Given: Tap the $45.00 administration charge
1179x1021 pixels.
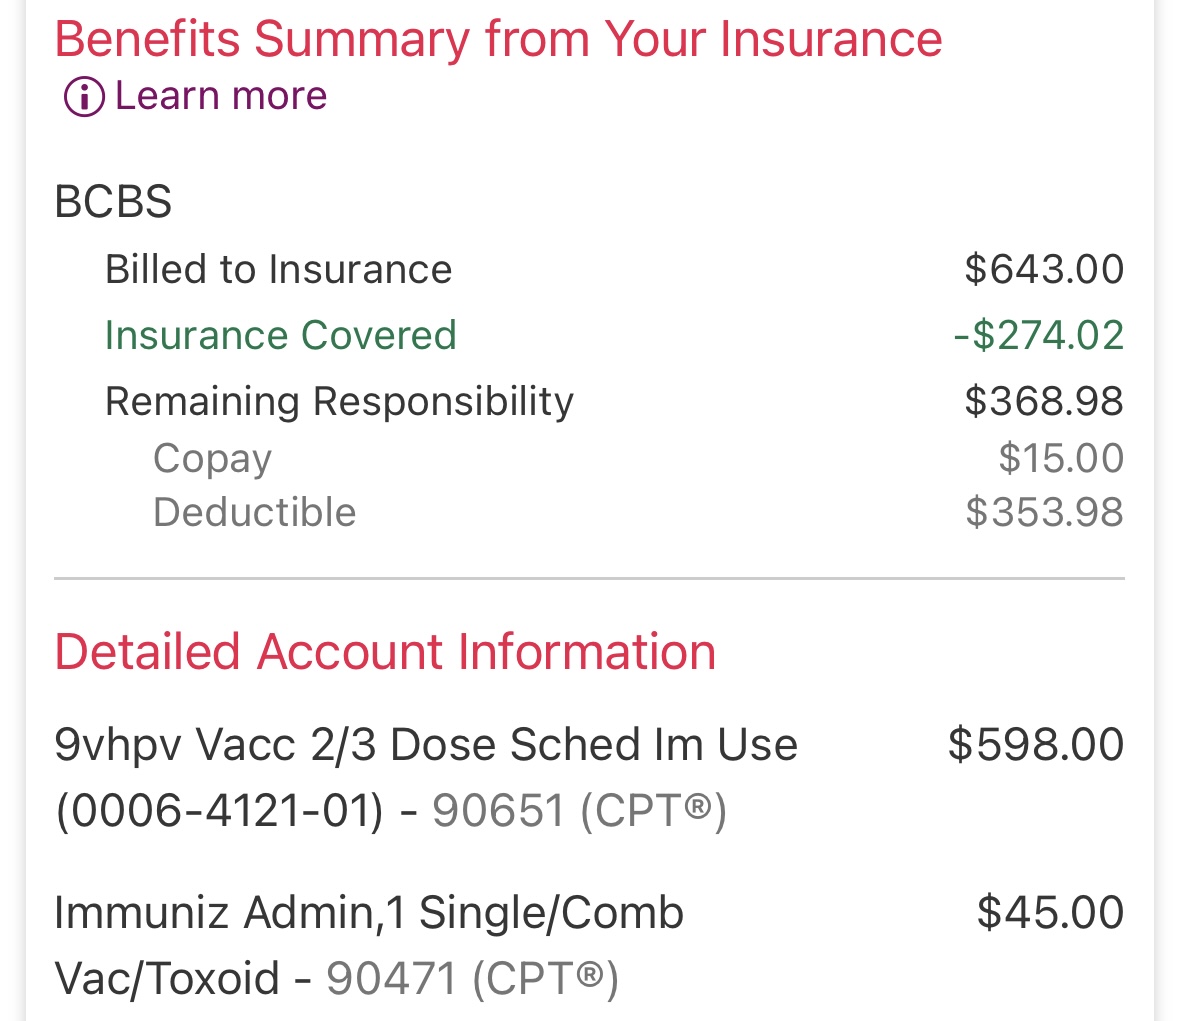Looking at the screenshot, I should tap(1050, 913).
